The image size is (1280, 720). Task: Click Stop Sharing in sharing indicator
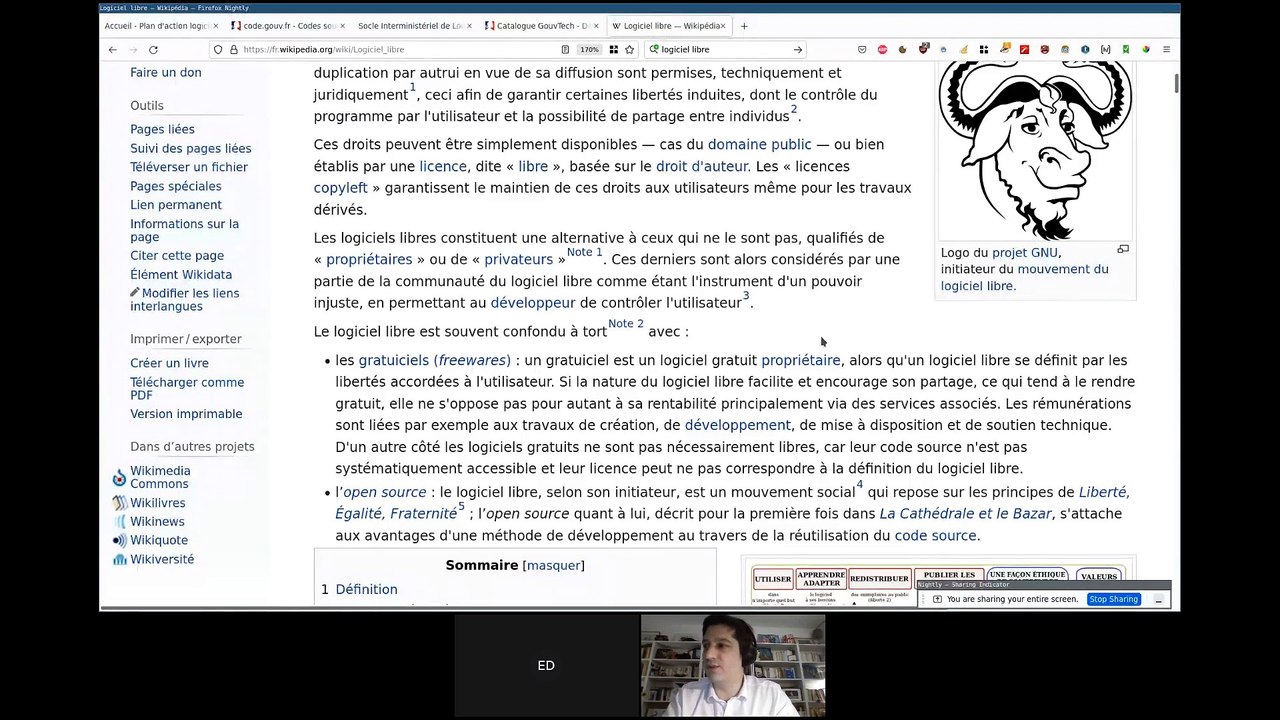click(1113, 599)
